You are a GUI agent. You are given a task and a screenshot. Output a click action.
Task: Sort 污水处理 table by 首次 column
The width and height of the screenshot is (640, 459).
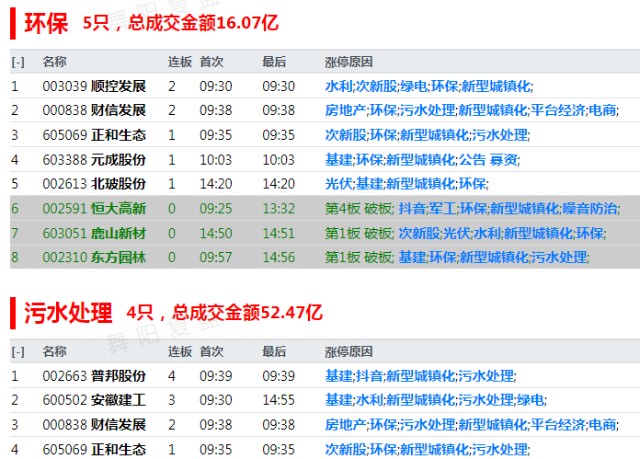pyautogui.click(x=211, y=352)
